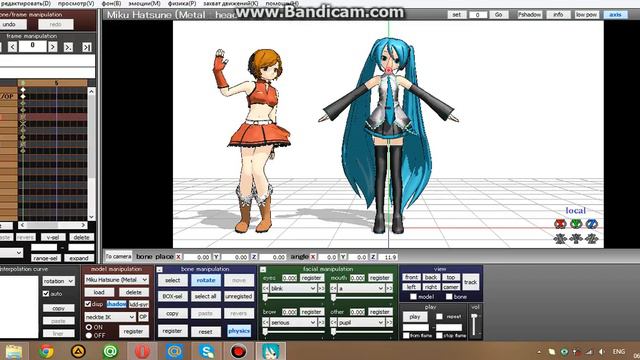
Task: Enable the view bone checkbox
Action: pyautogui.click(x=449, y=297)
